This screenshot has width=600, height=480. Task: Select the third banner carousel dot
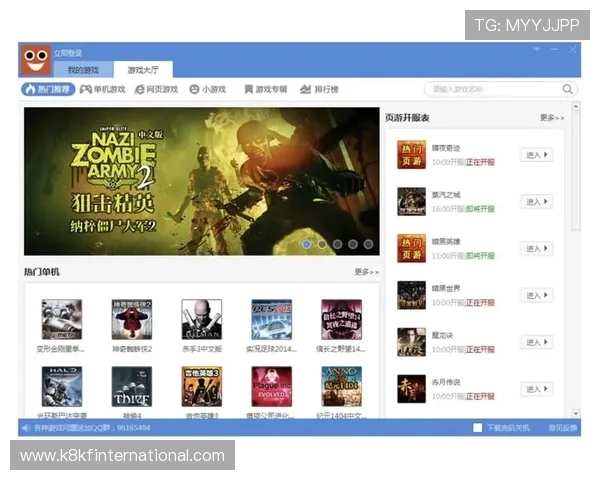tap(338, 244)
